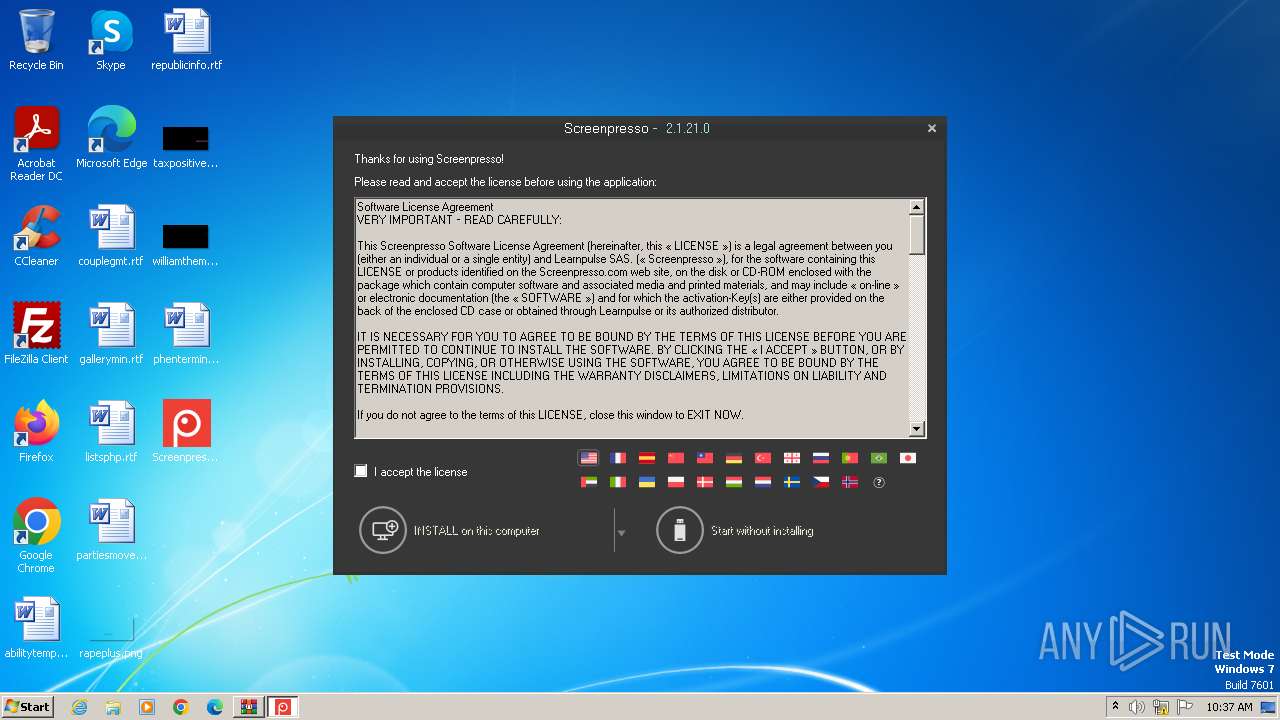Select the Ukrainian flag language
Image resolution: width=1280 pixels, height=720 pixels.
pos(647,482)
